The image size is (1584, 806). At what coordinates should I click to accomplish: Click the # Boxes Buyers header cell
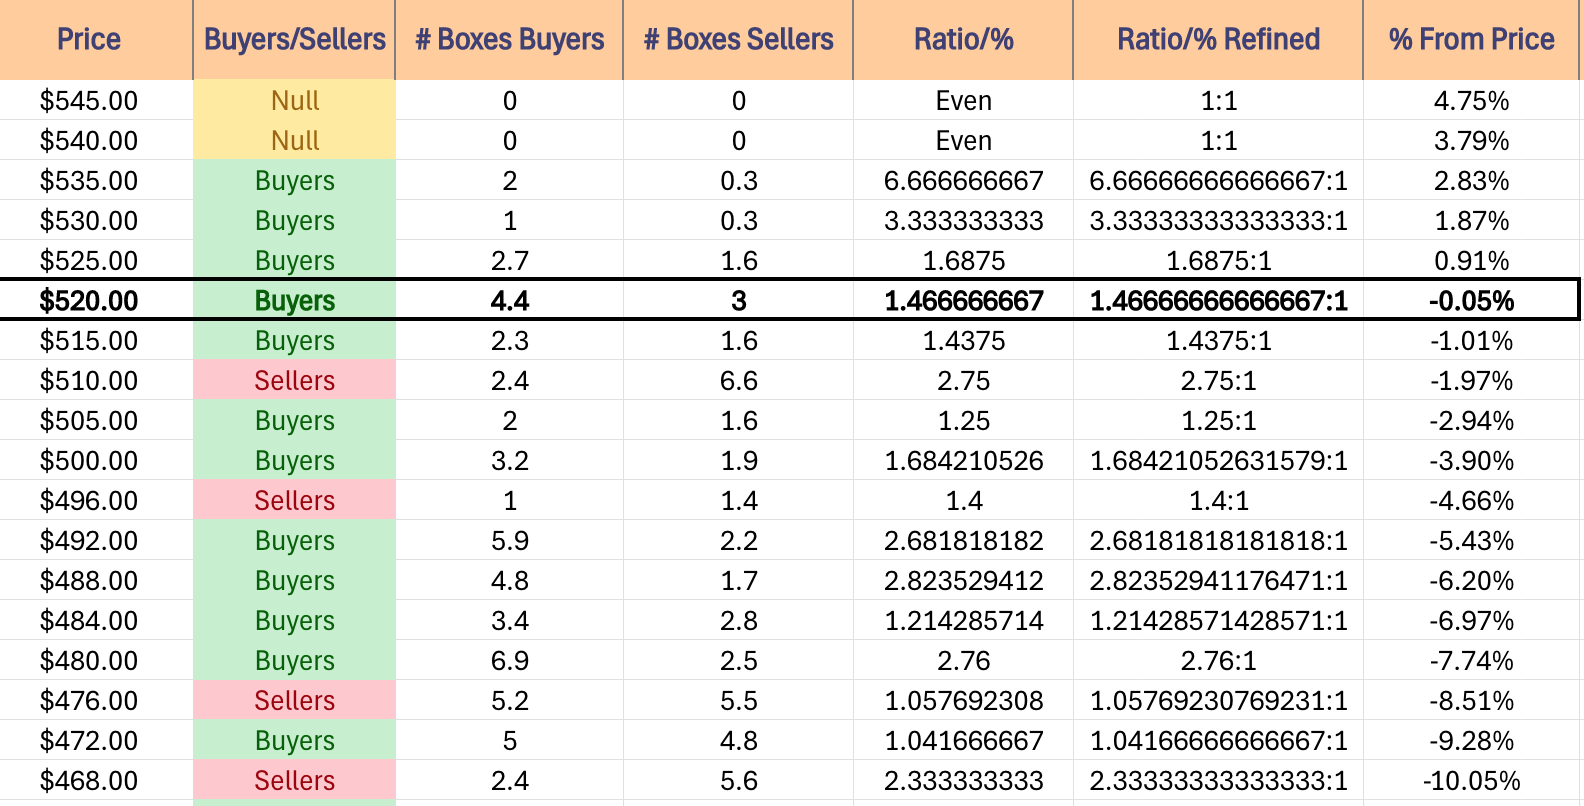(x=509, y=40)
